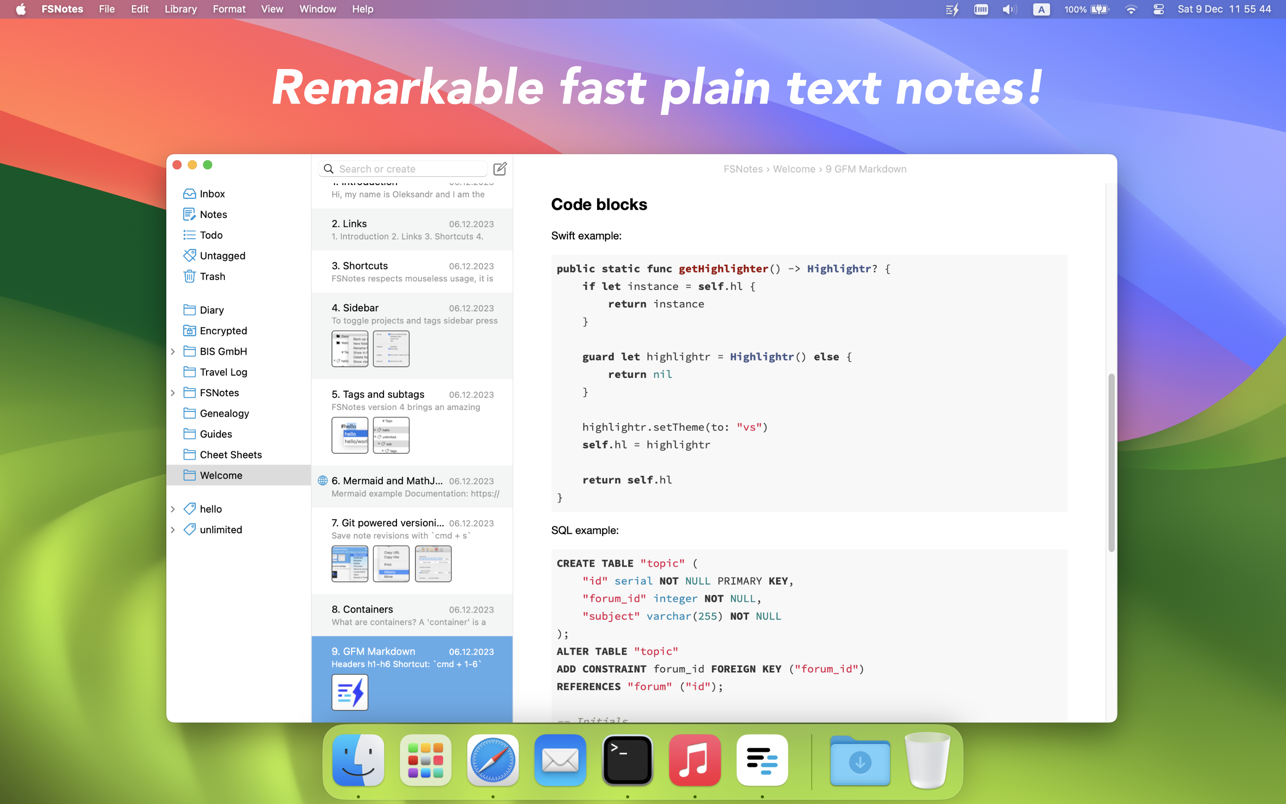Viewport: 1286px width, 804px height.
Task: Click the search magnifier icon
Action: tap(328, 169)
